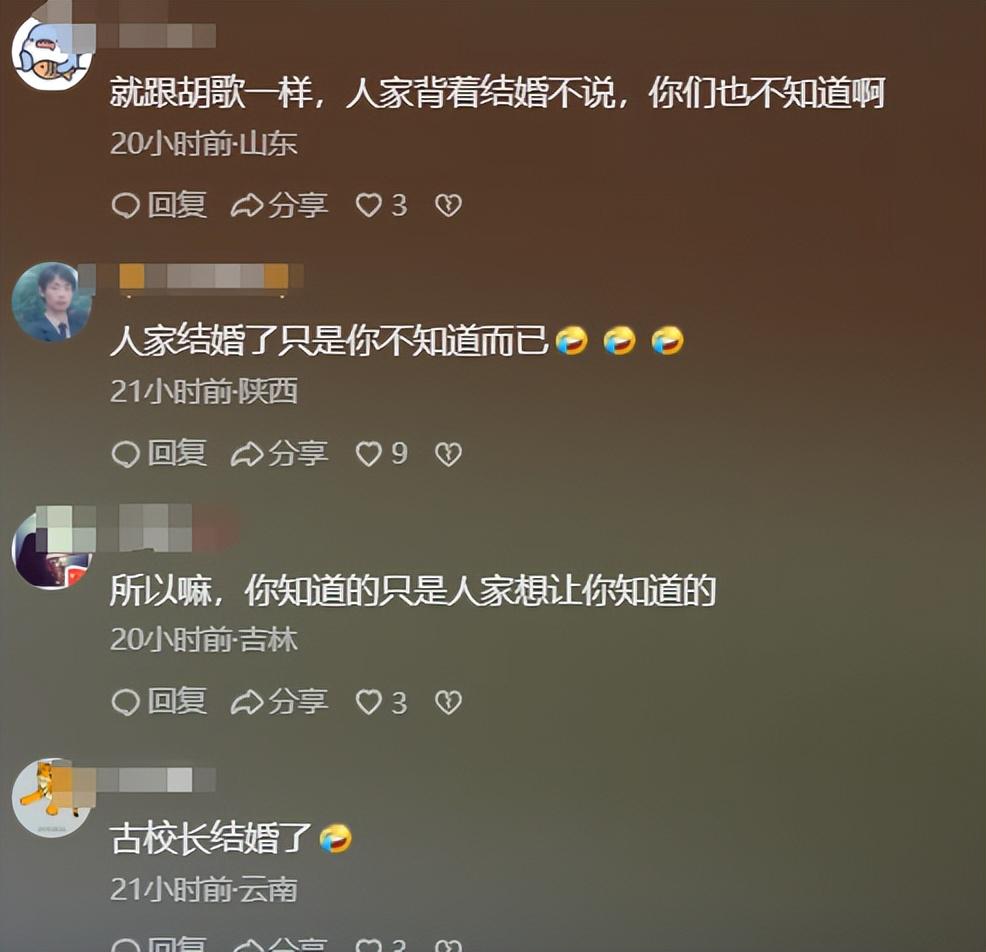The width and height of the screenshot is (986, 952).
Task: Like the Jilin comment starting 所以嘛
Action: coord(381,702)
